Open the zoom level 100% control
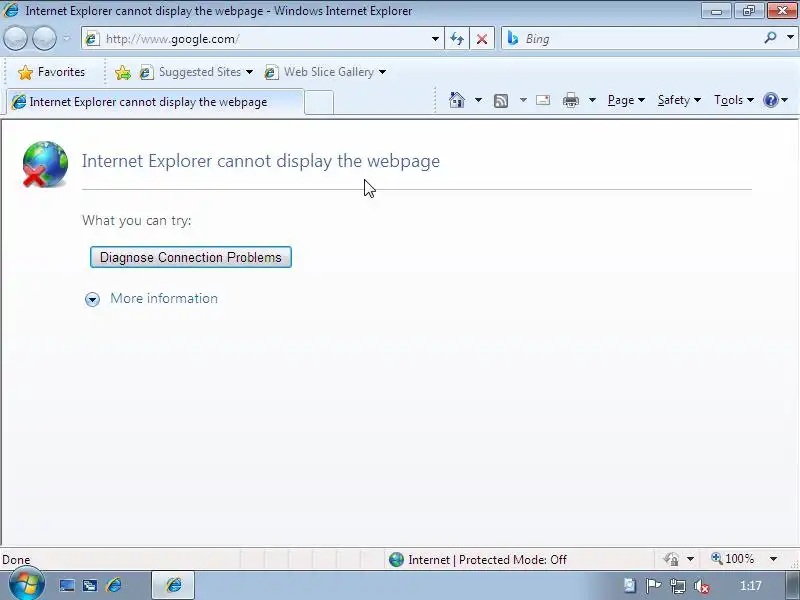Image resolution: width=800 pixels, height=600 pixels. 733,559
